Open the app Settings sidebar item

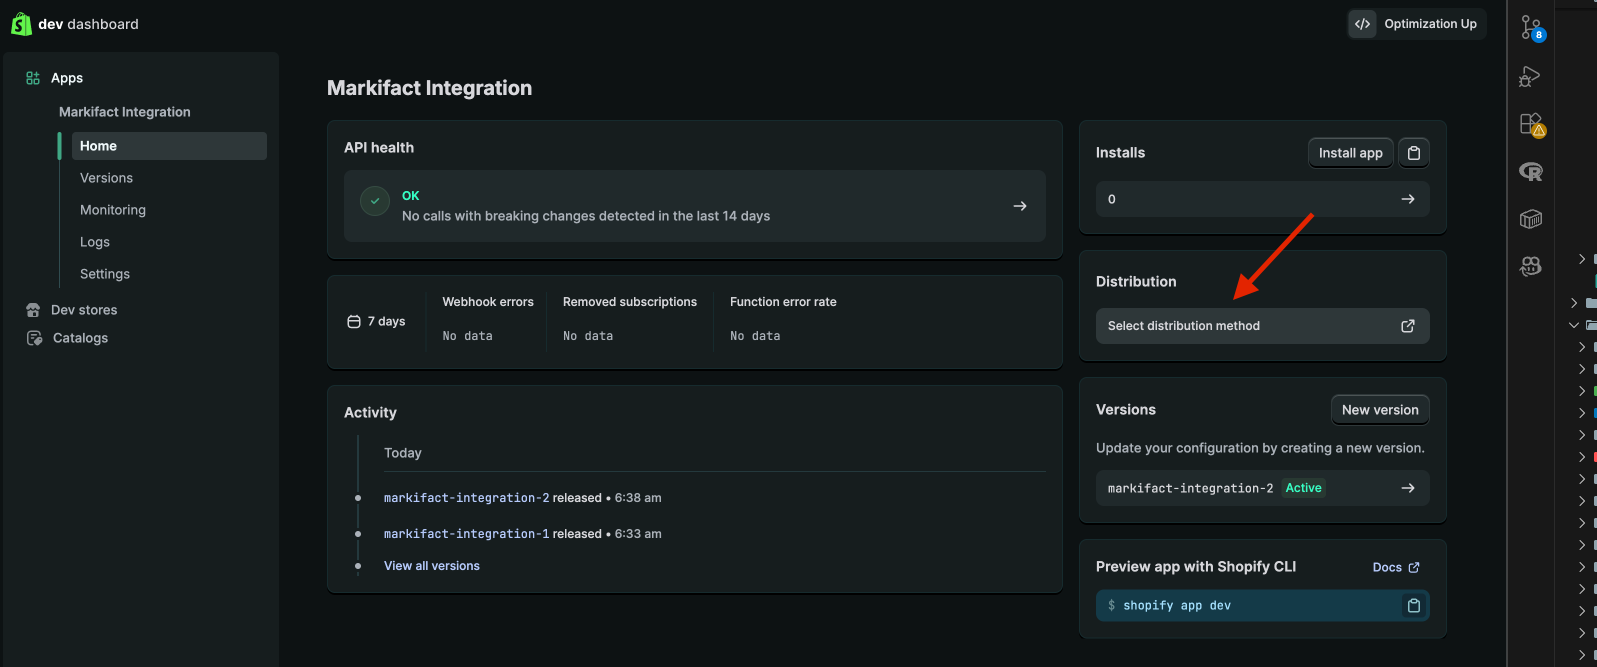coord(105,274)
